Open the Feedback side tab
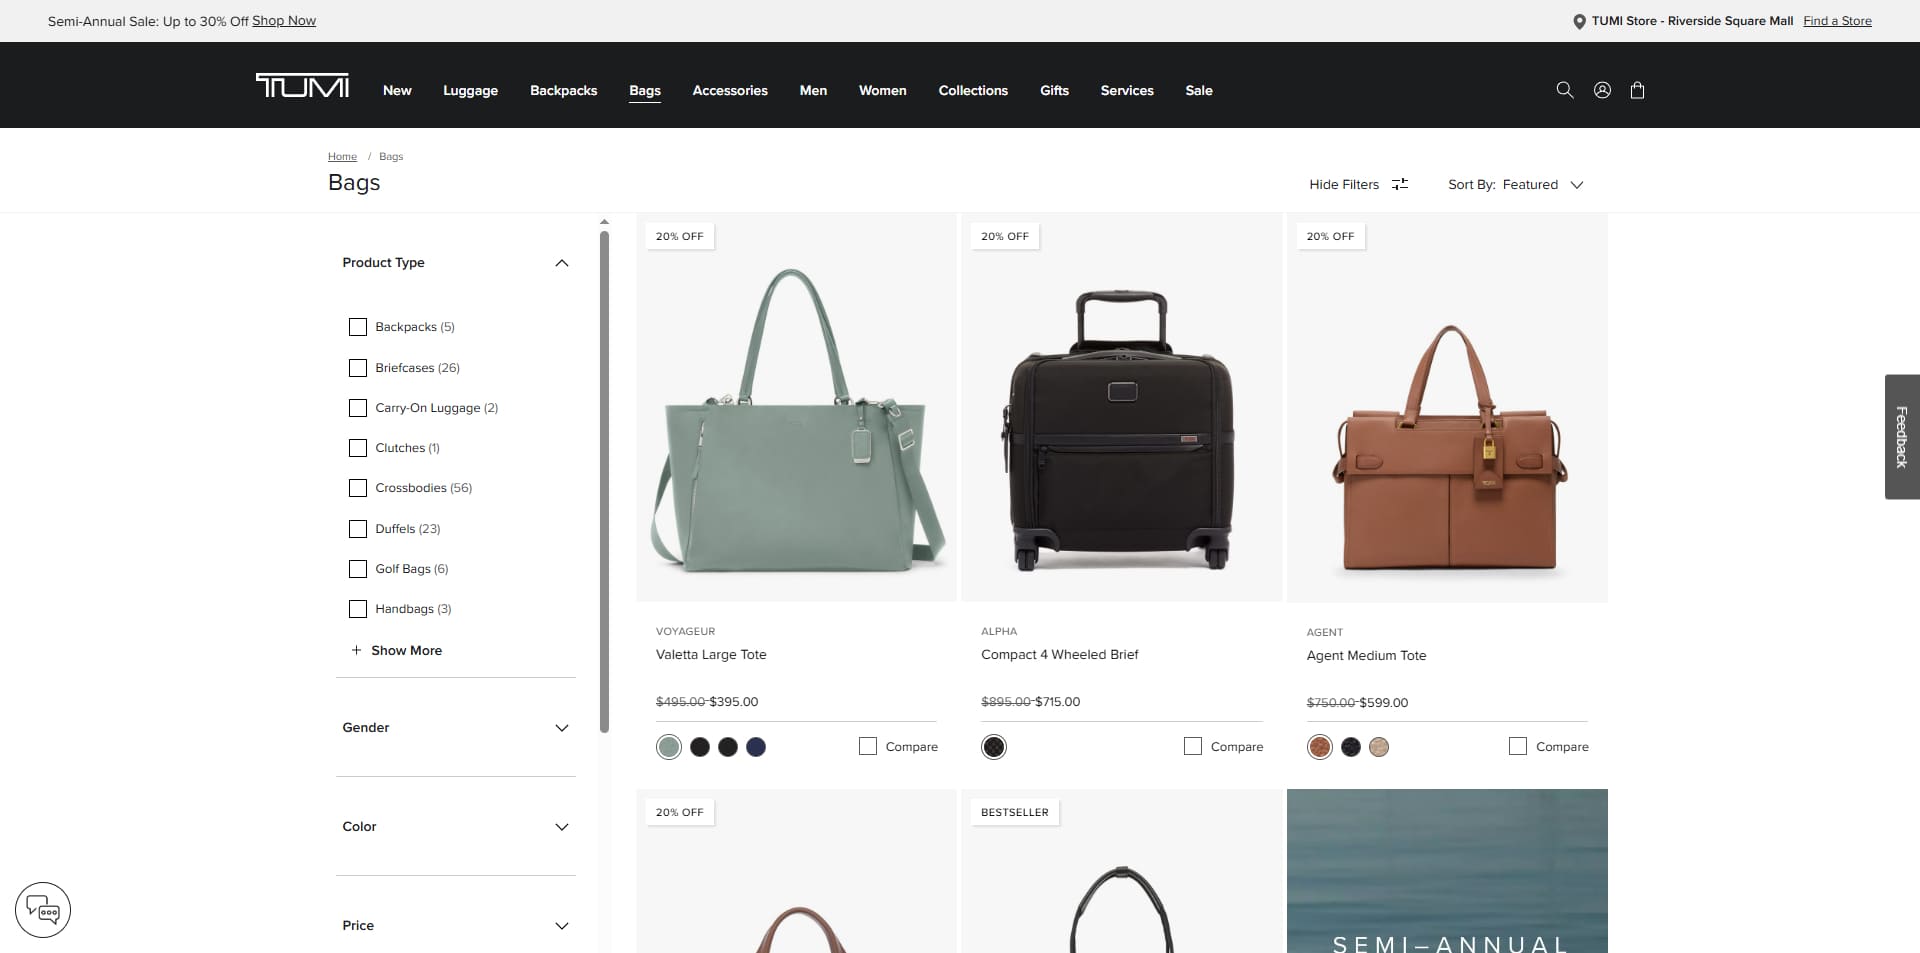The width and height of the screenshot is (1920, 953). point(1902,437)
